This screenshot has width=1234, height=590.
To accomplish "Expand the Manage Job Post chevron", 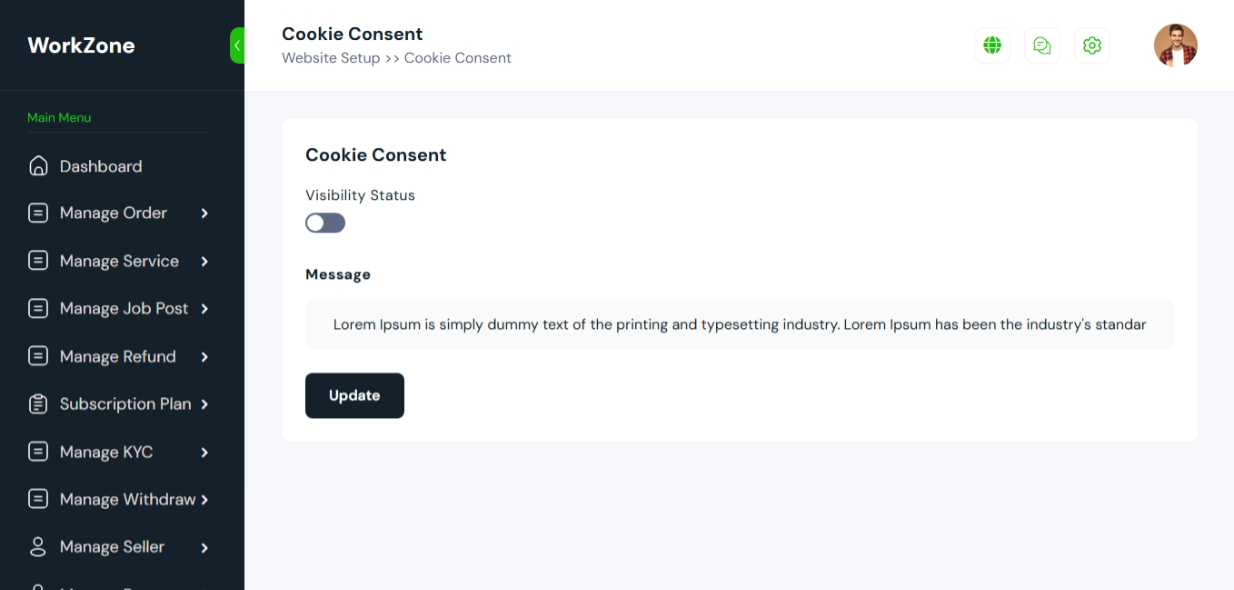I will coord(204,309).
